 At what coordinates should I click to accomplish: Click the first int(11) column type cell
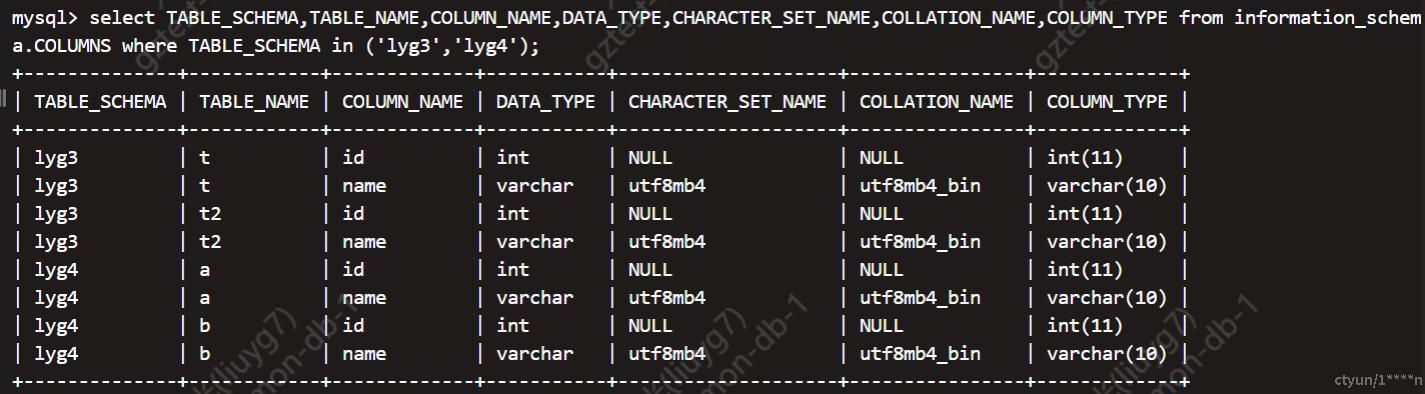click(1085, 158)
